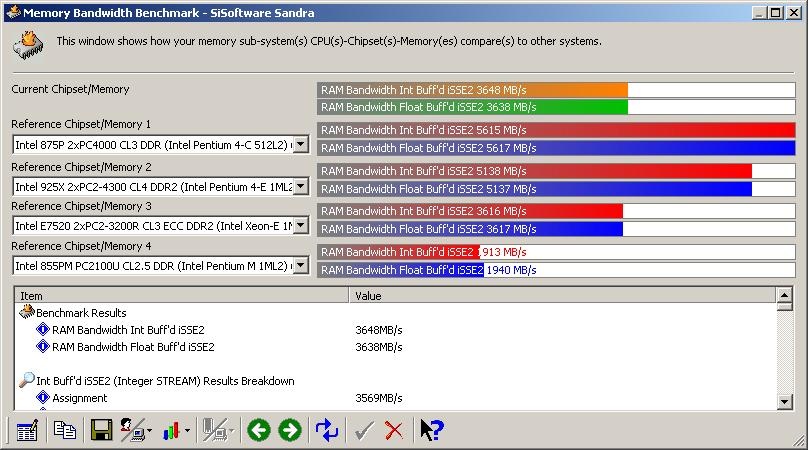This screenshot has width=808, height=450.
Task: Minimize the Sandra benchmark window
Action: pos(759,13)
